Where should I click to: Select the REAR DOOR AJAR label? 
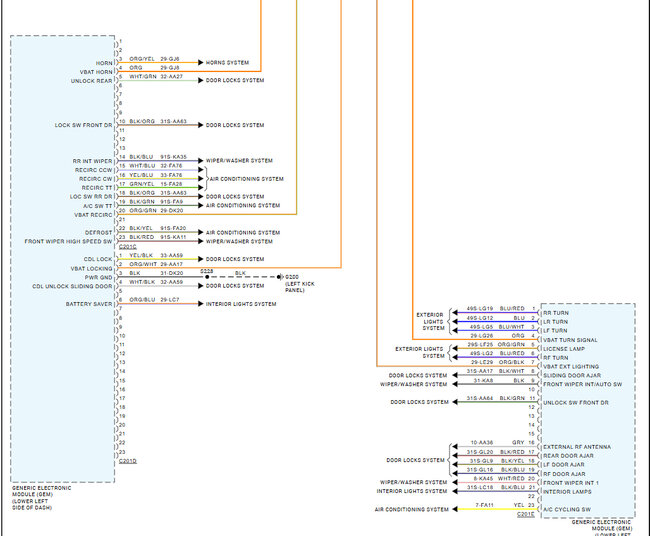568,456
